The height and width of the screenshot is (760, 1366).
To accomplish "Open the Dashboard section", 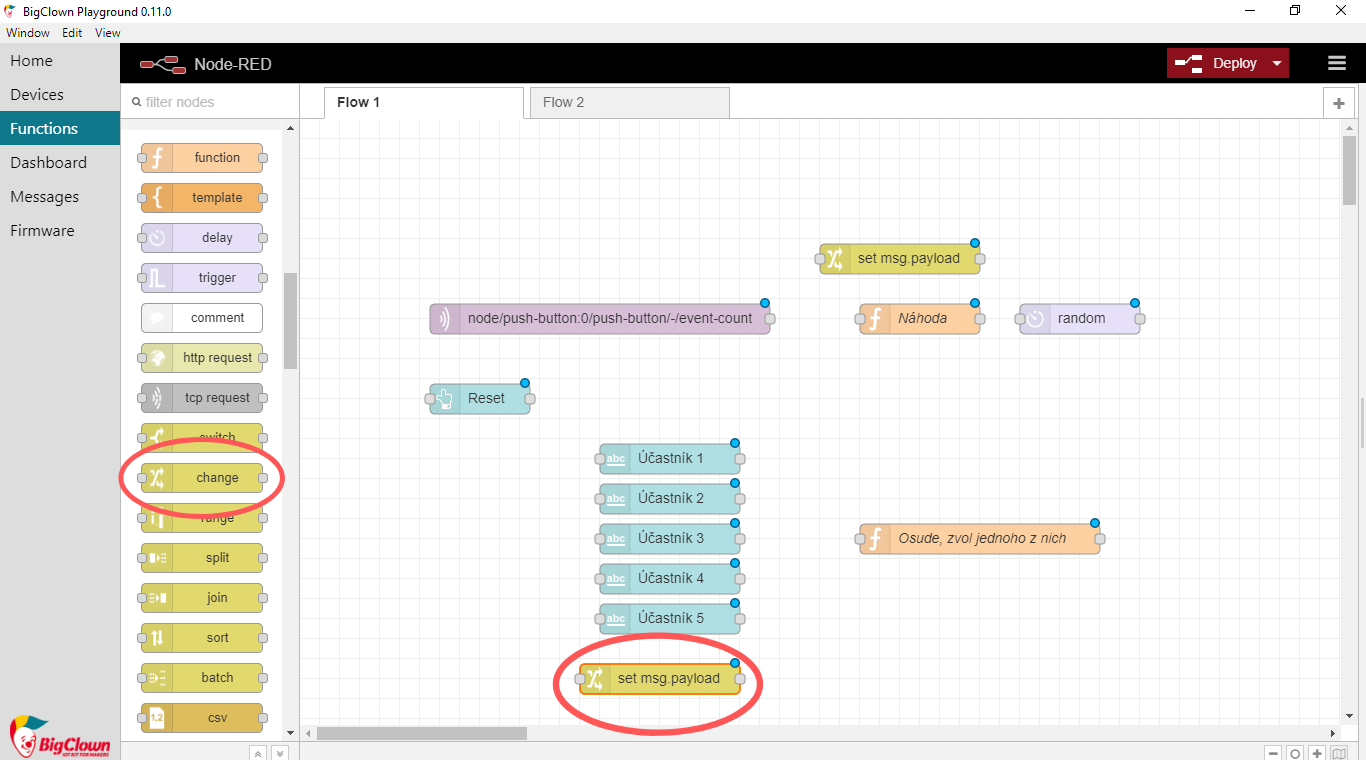I will [60, 163].
